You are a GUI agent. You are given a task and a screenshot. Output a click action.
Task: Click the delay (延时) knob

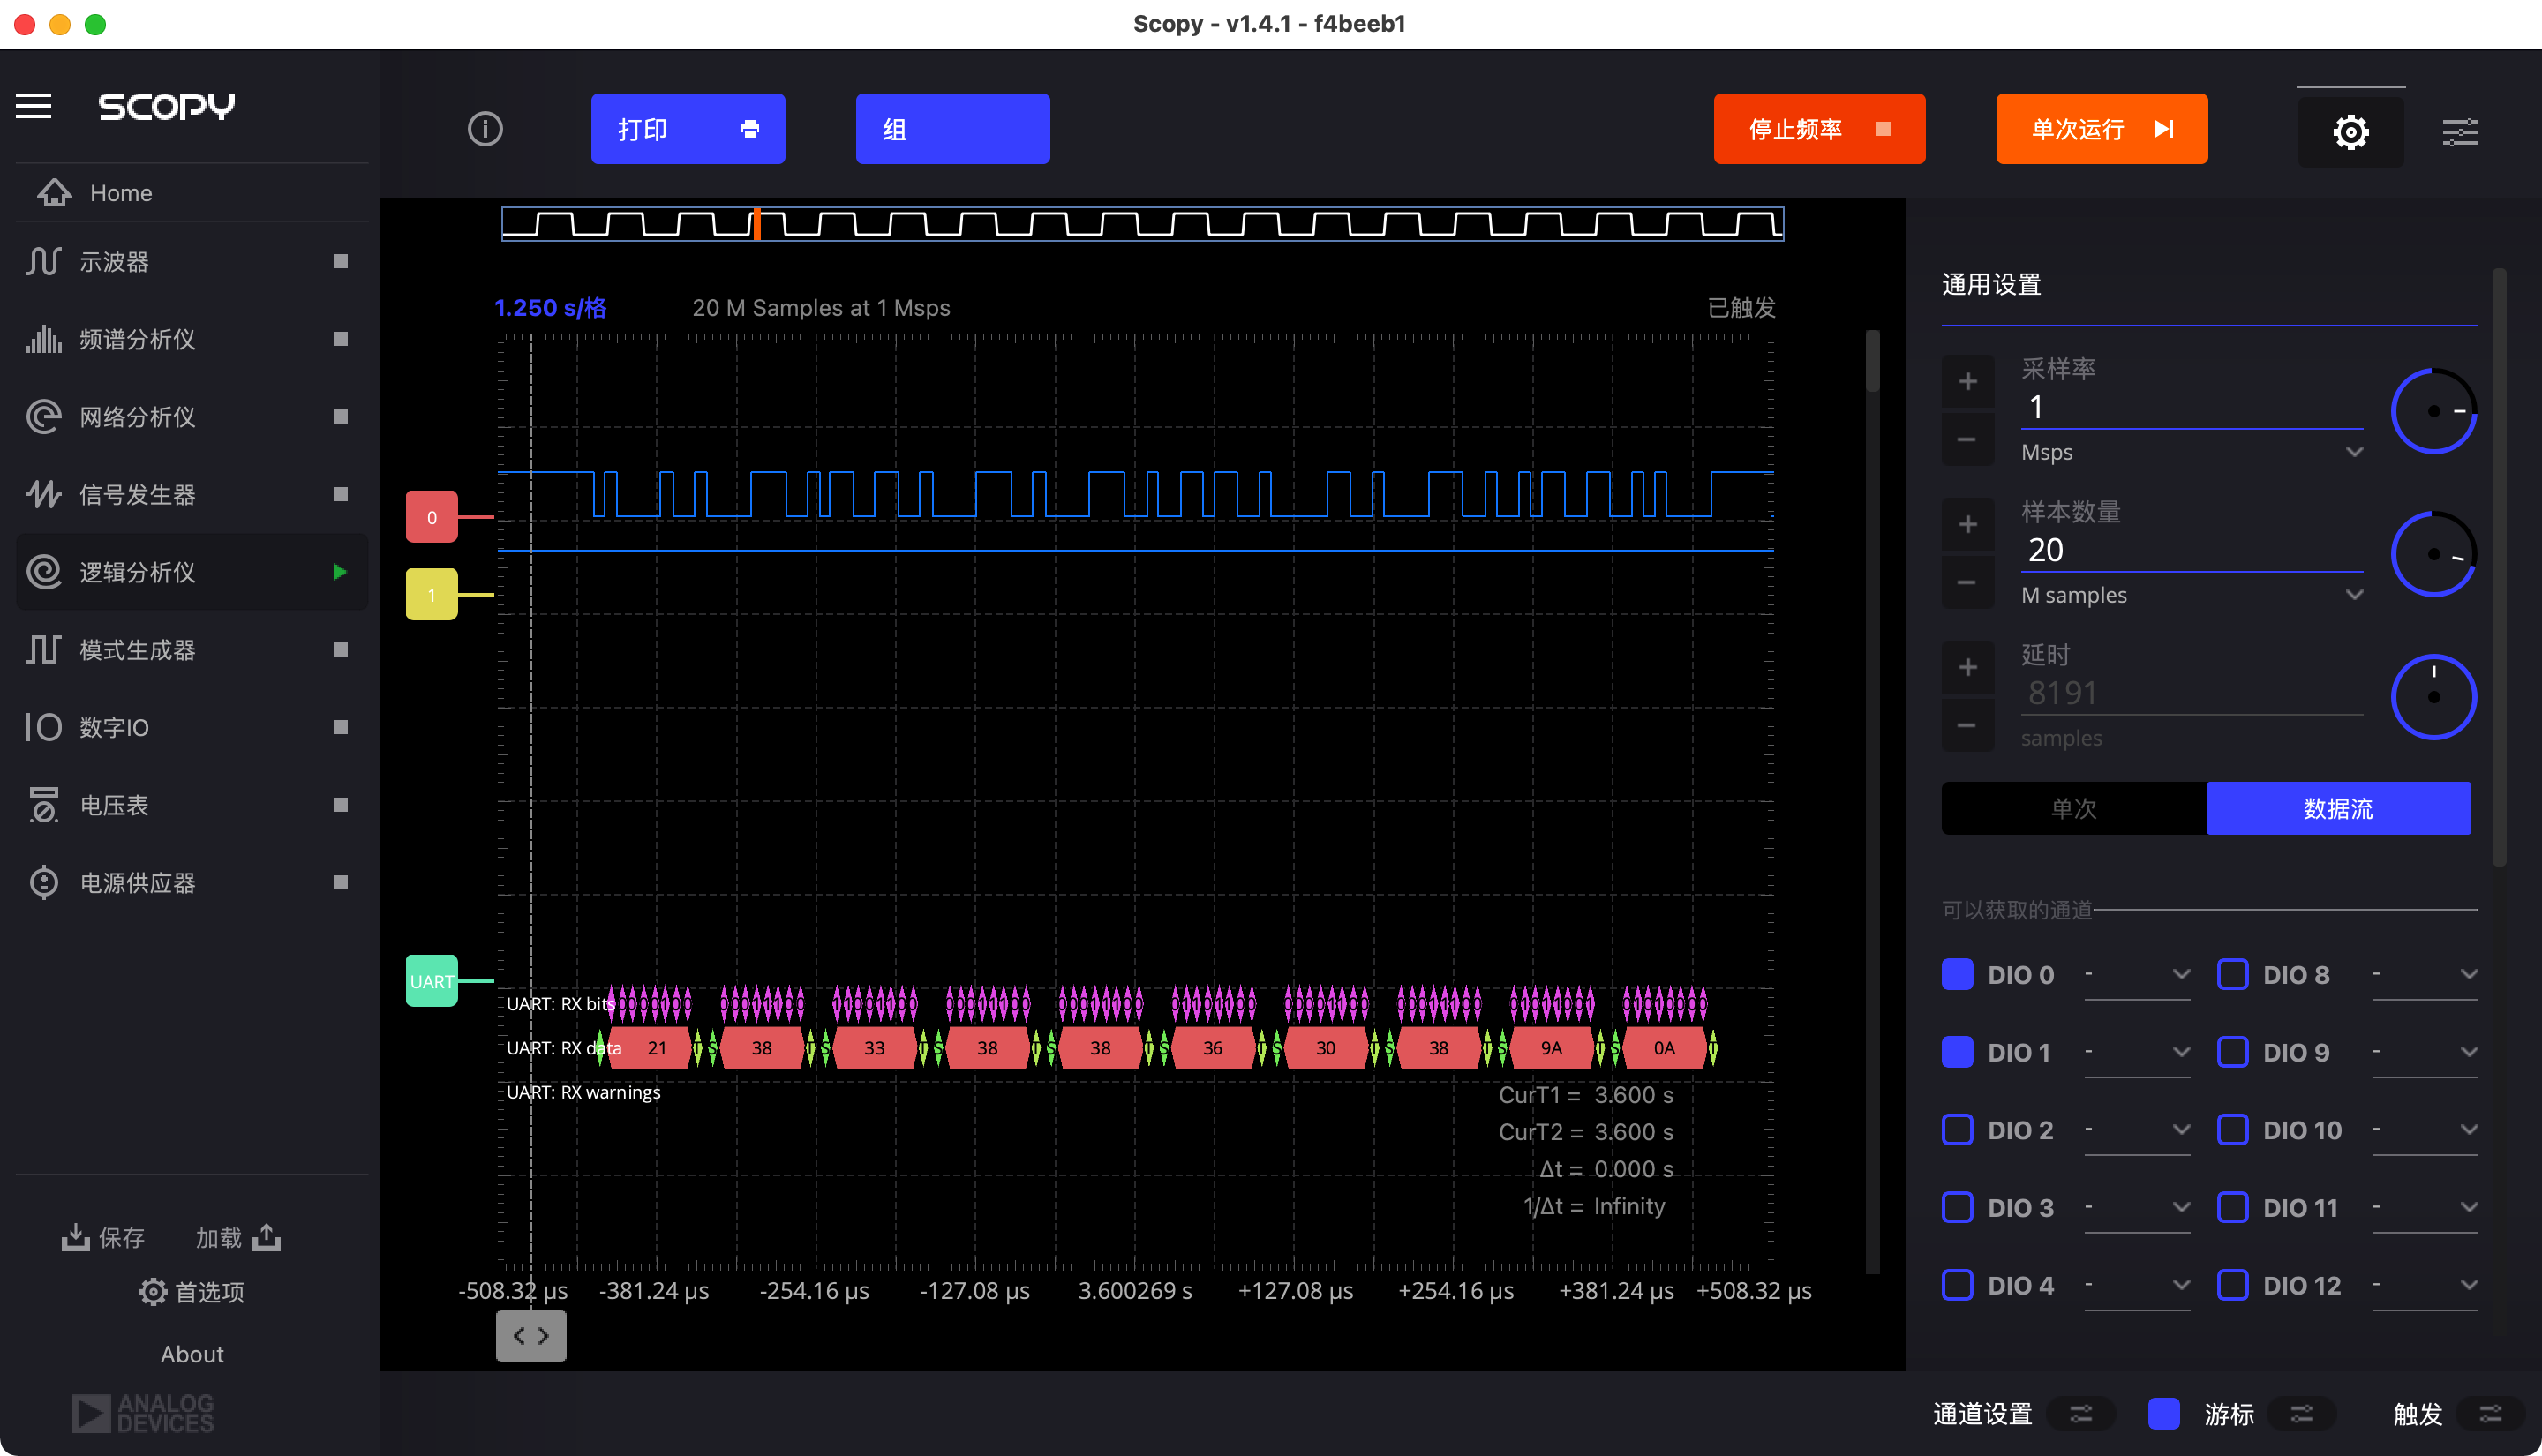pyautogui.click(x=2433, y=697)
